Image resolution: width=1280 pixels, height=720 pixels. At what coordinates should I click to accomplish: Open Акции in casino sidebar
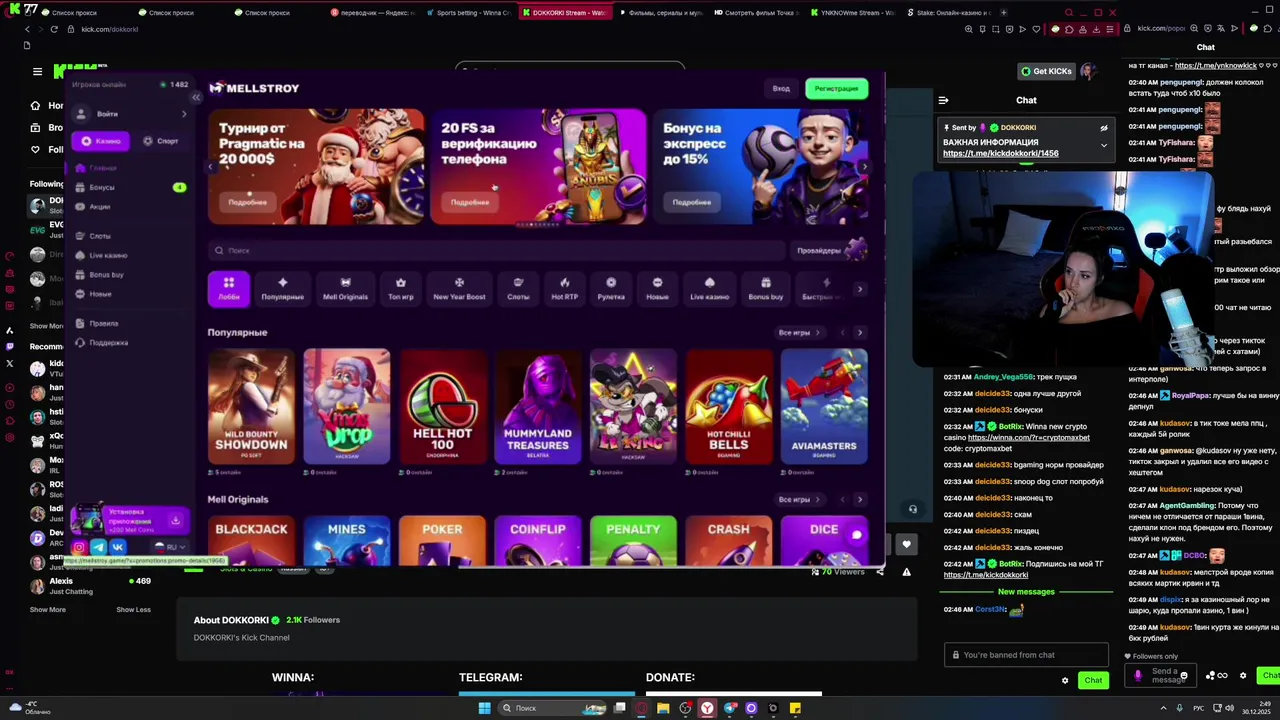click(99, 207)
